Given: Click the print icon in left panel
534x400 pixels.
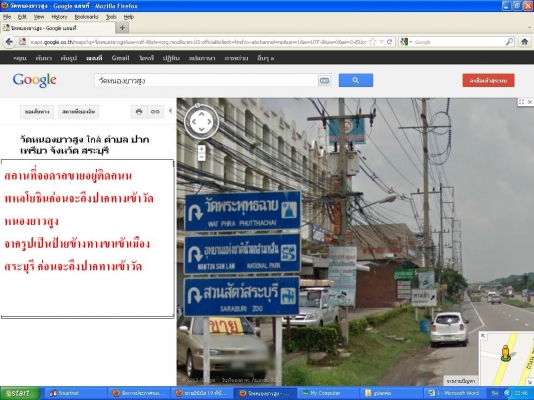Looking at the screenshot, I should (x=139, y=112).
